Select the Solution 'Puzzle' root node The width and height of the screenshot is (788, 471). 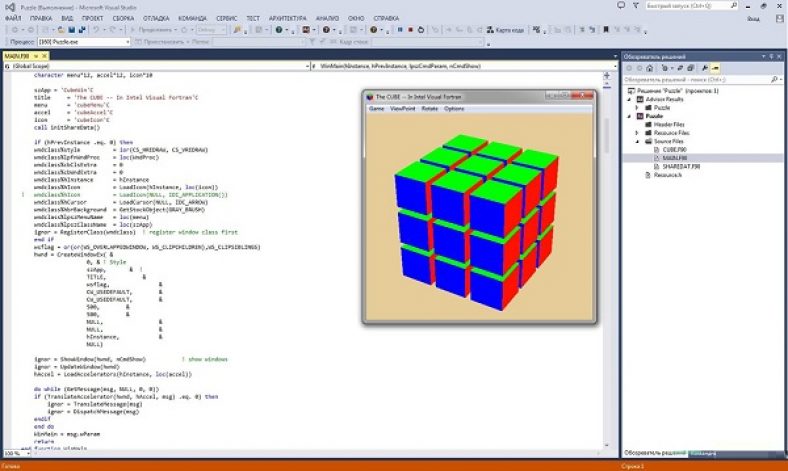[673, 91]
